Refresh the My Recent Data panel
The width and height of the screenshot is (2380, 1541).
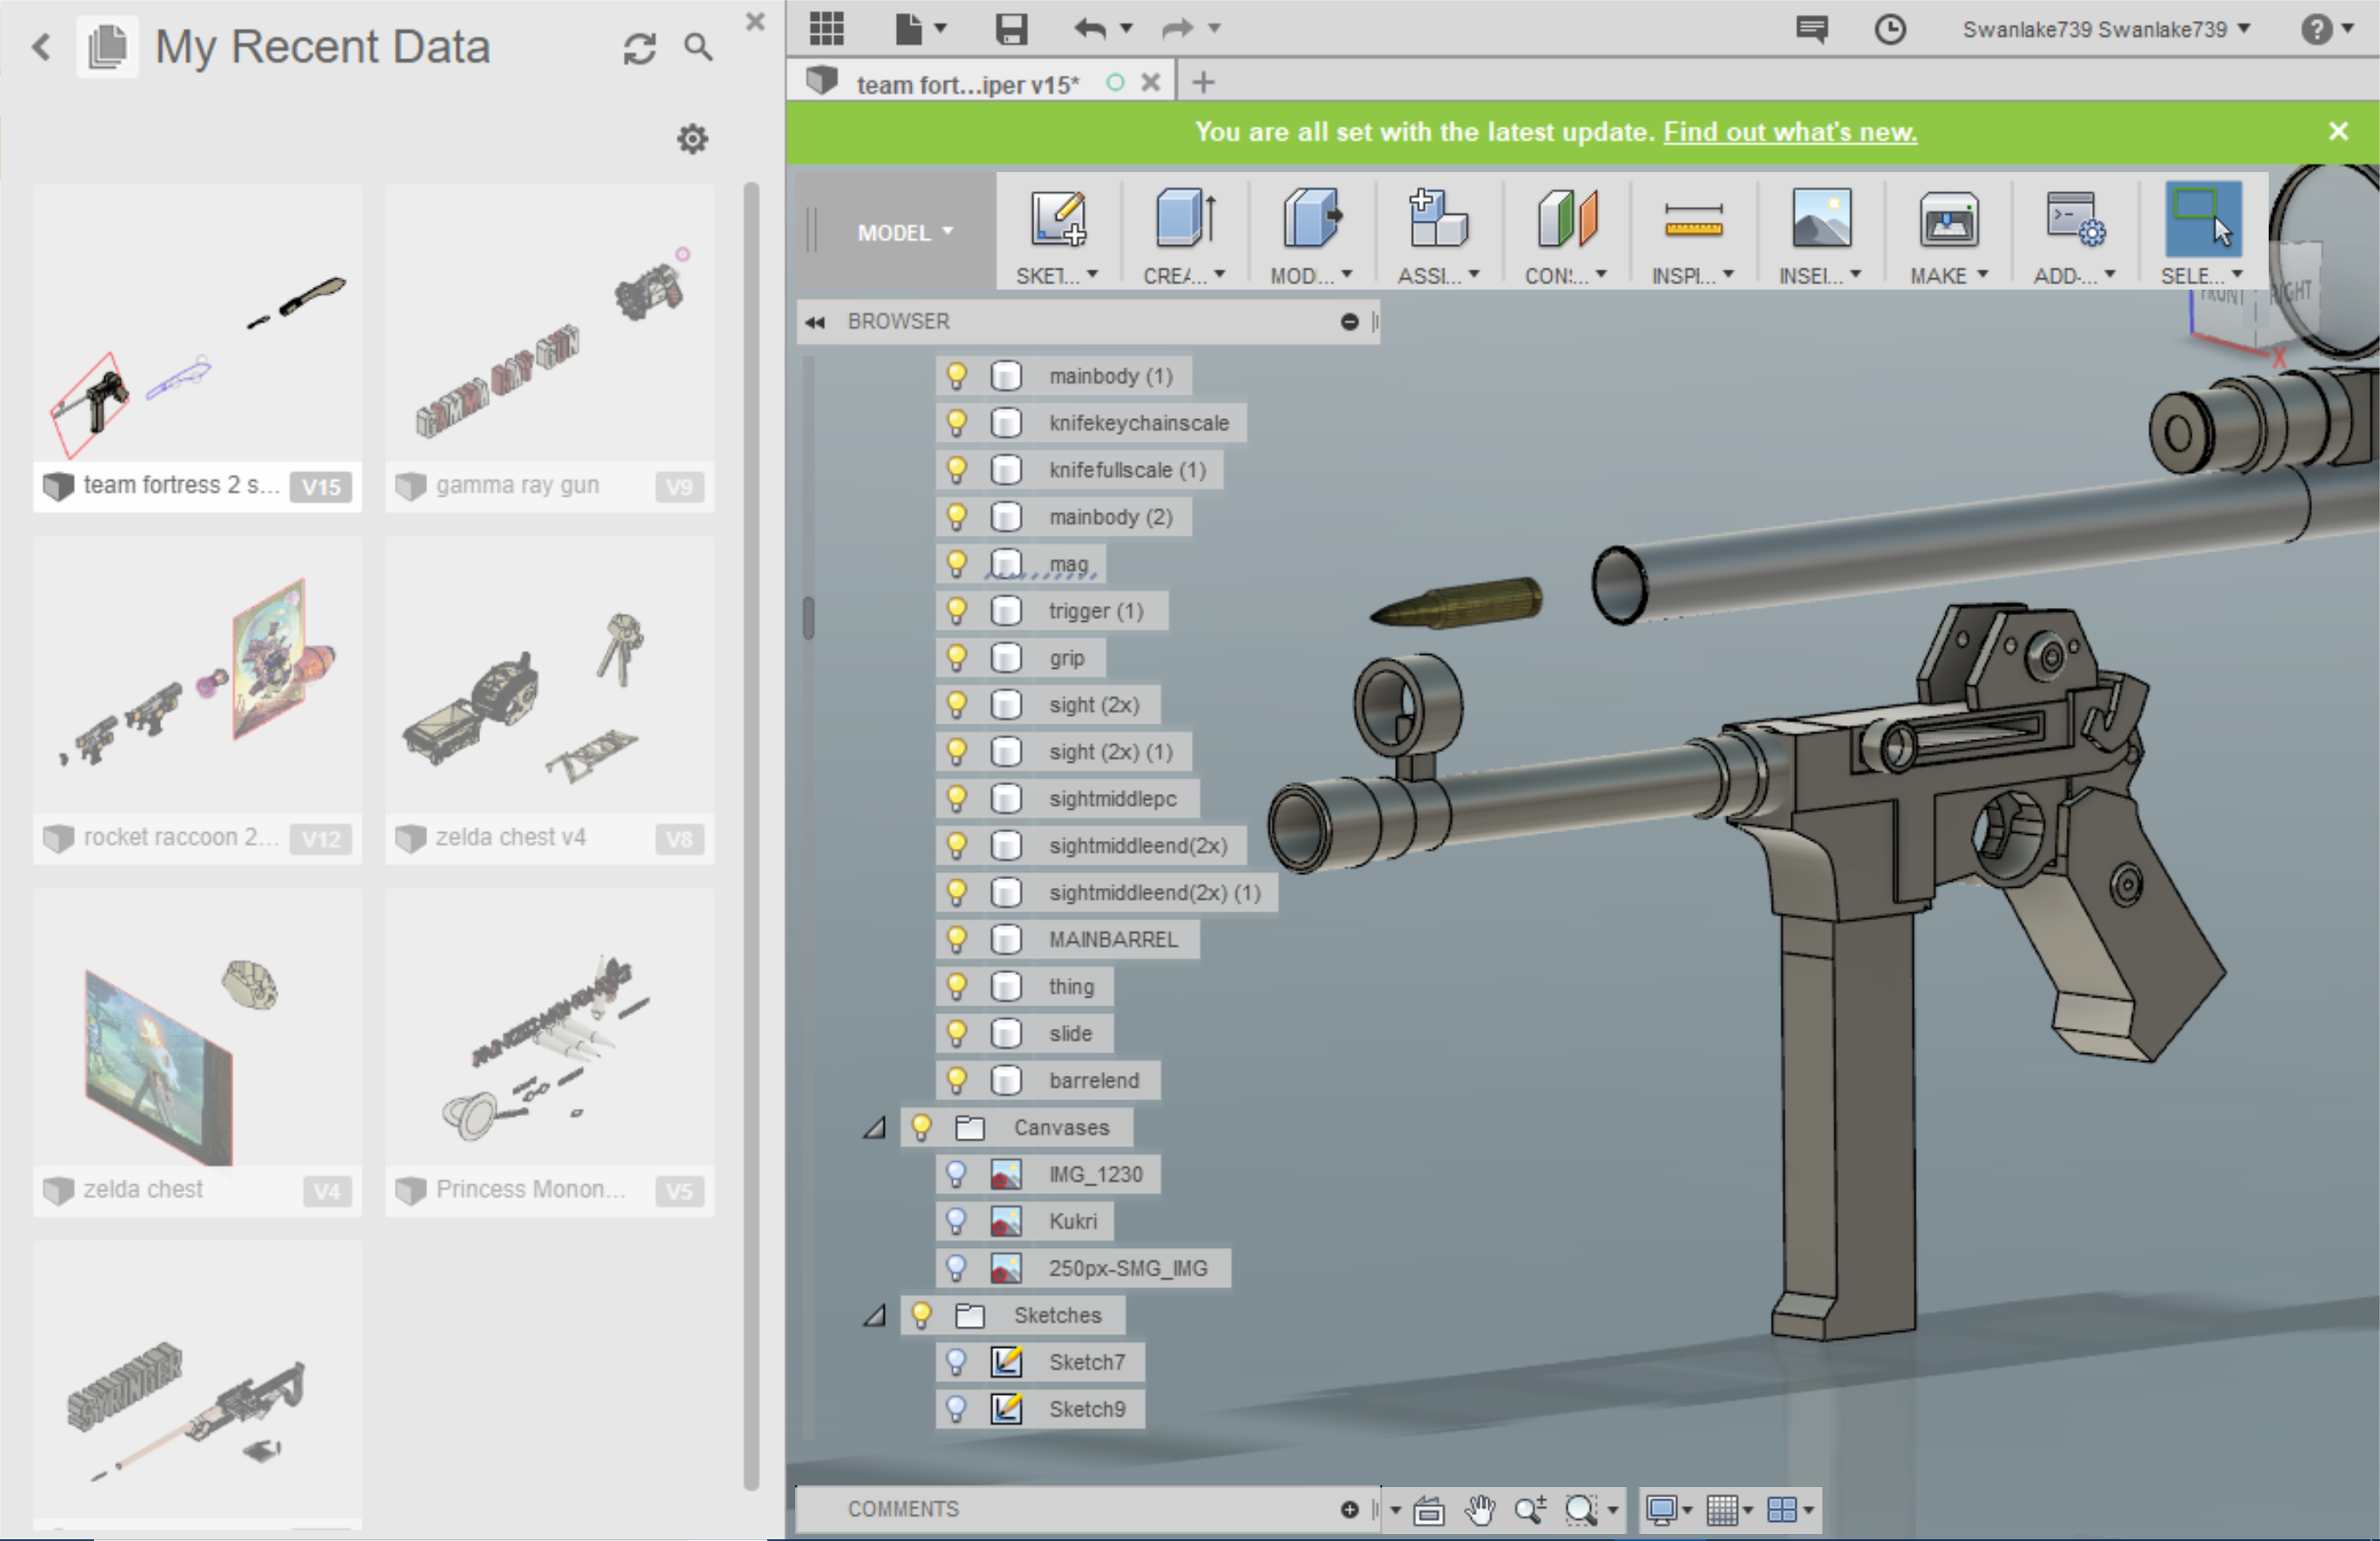[640, 47]
